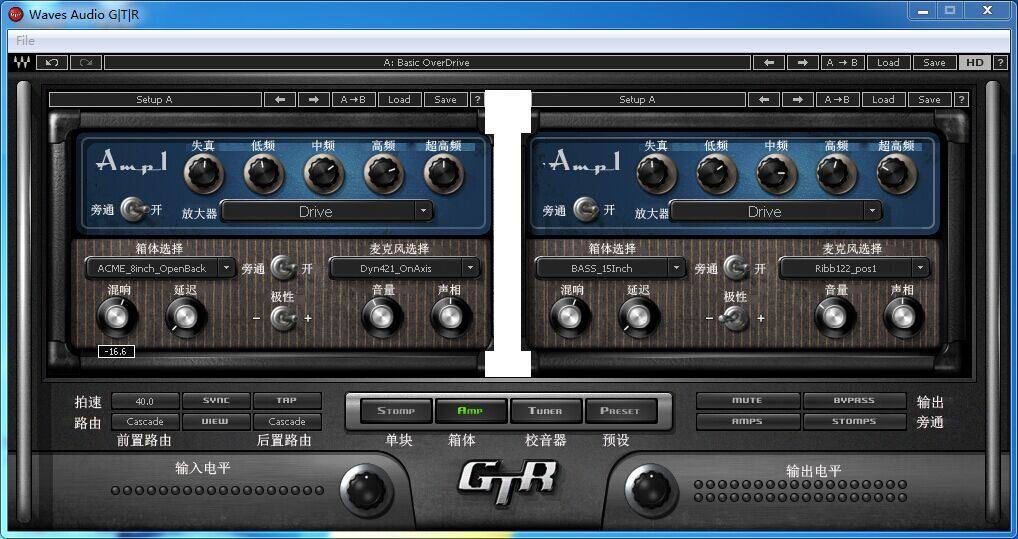Click previous setup arrow on left amp
Screen dimensions: 1018x539
click(x=280, y=99)
